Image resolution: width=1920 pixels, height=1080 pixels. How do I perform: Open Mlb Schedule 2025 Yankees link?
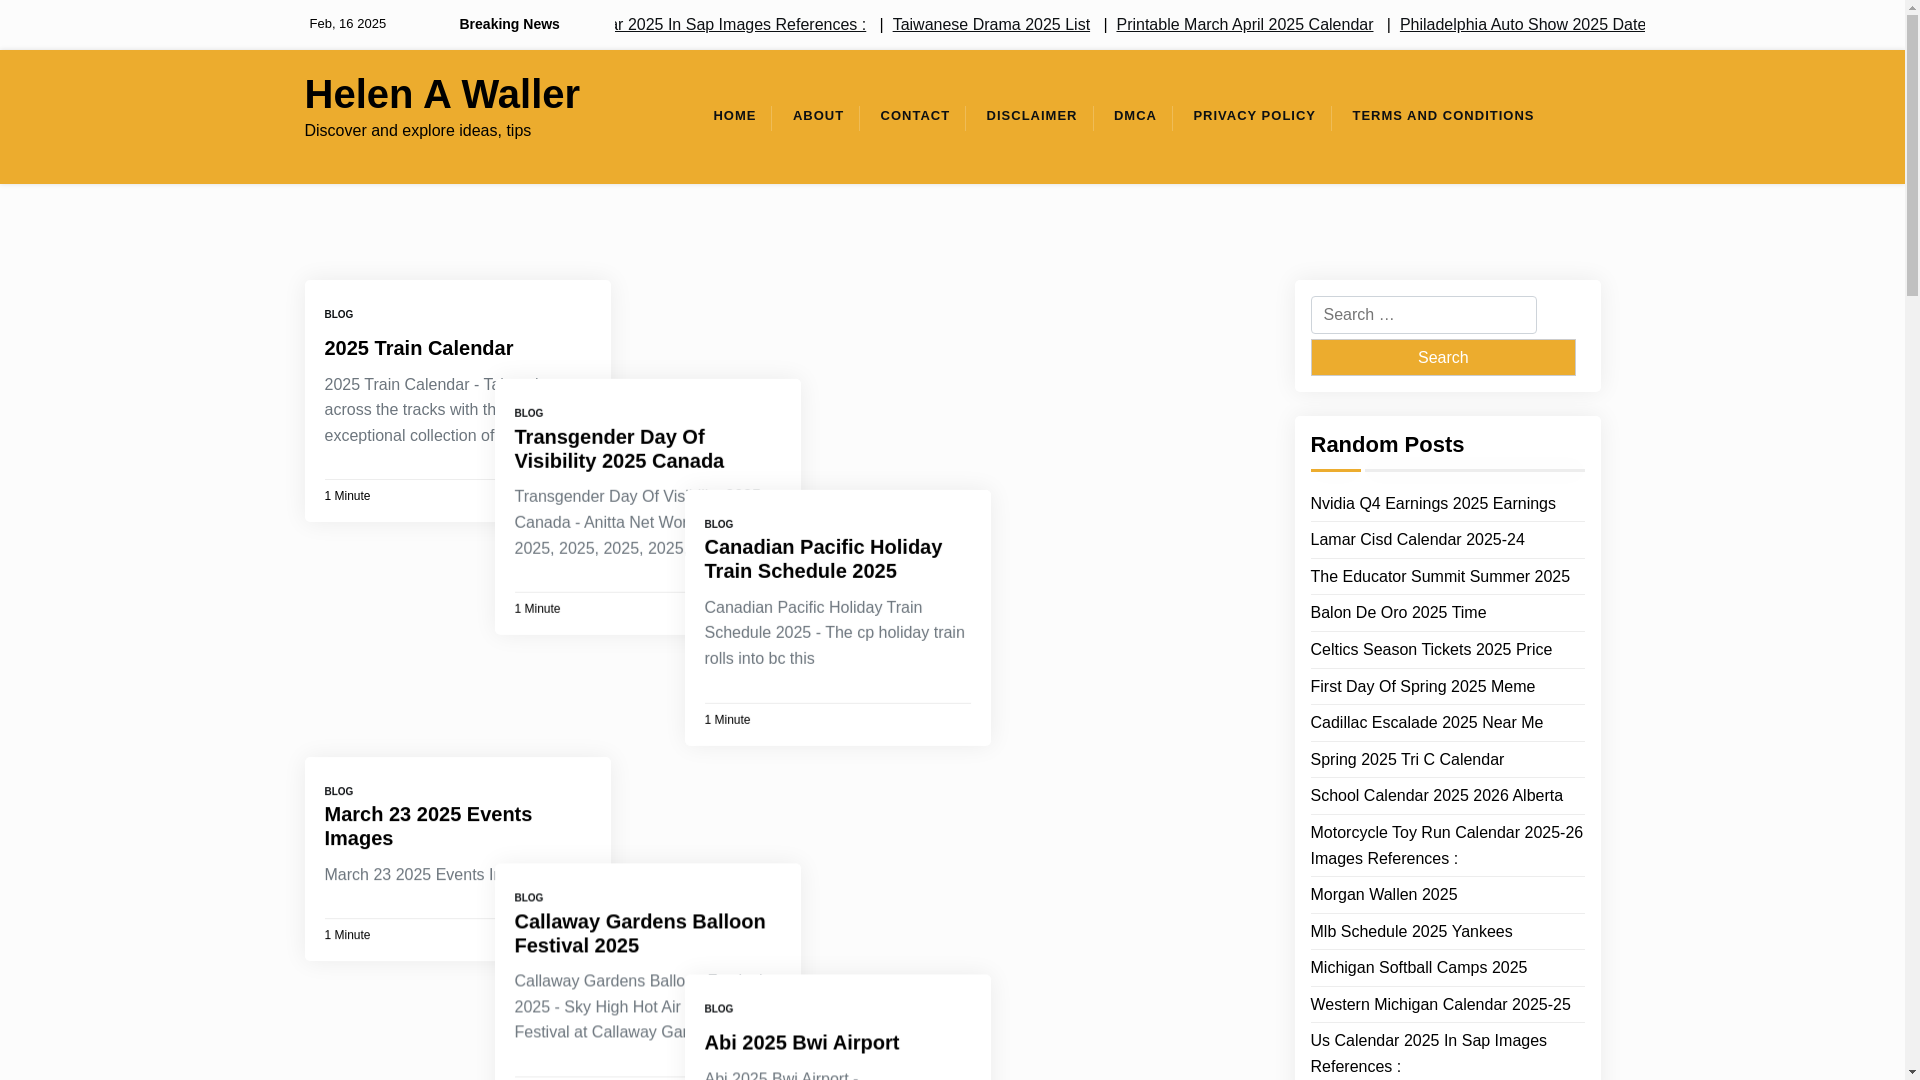click(1410, 931)
